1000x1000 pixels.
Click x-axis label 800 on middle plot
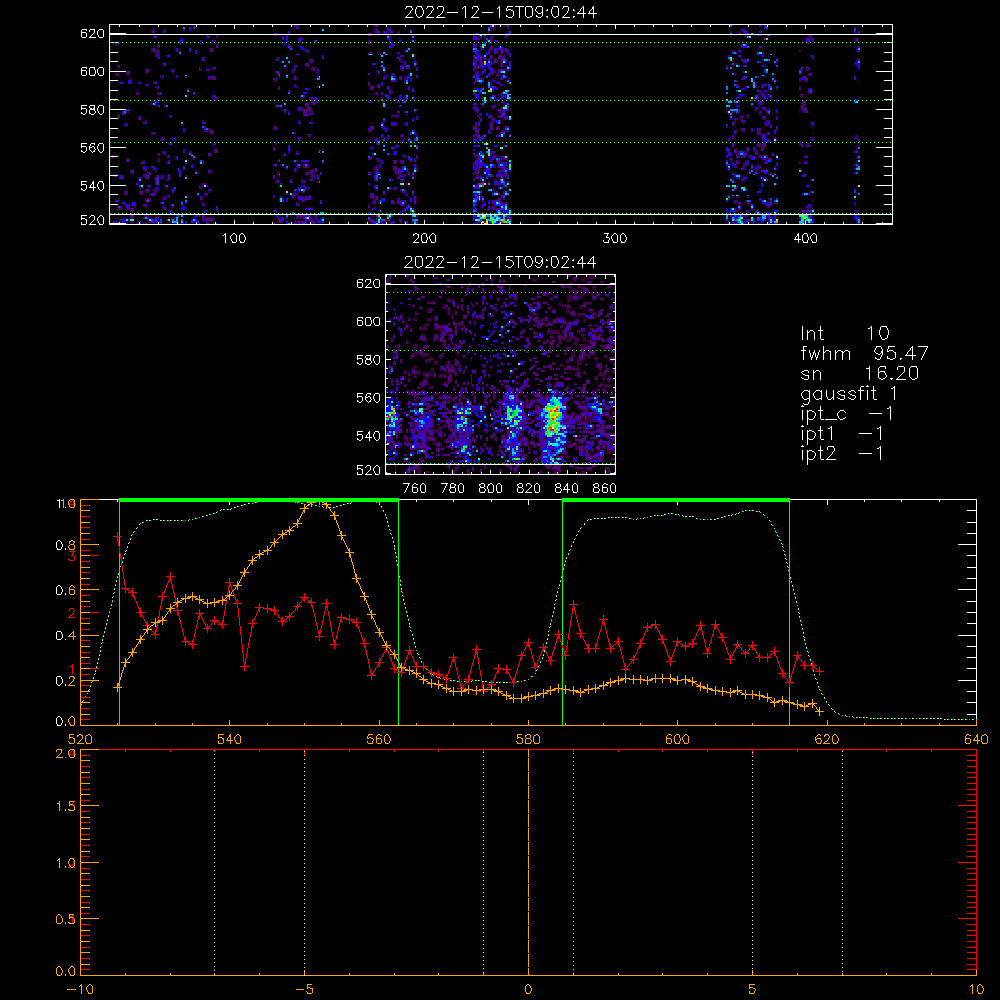pyautogui.click(x=491, y=489)
